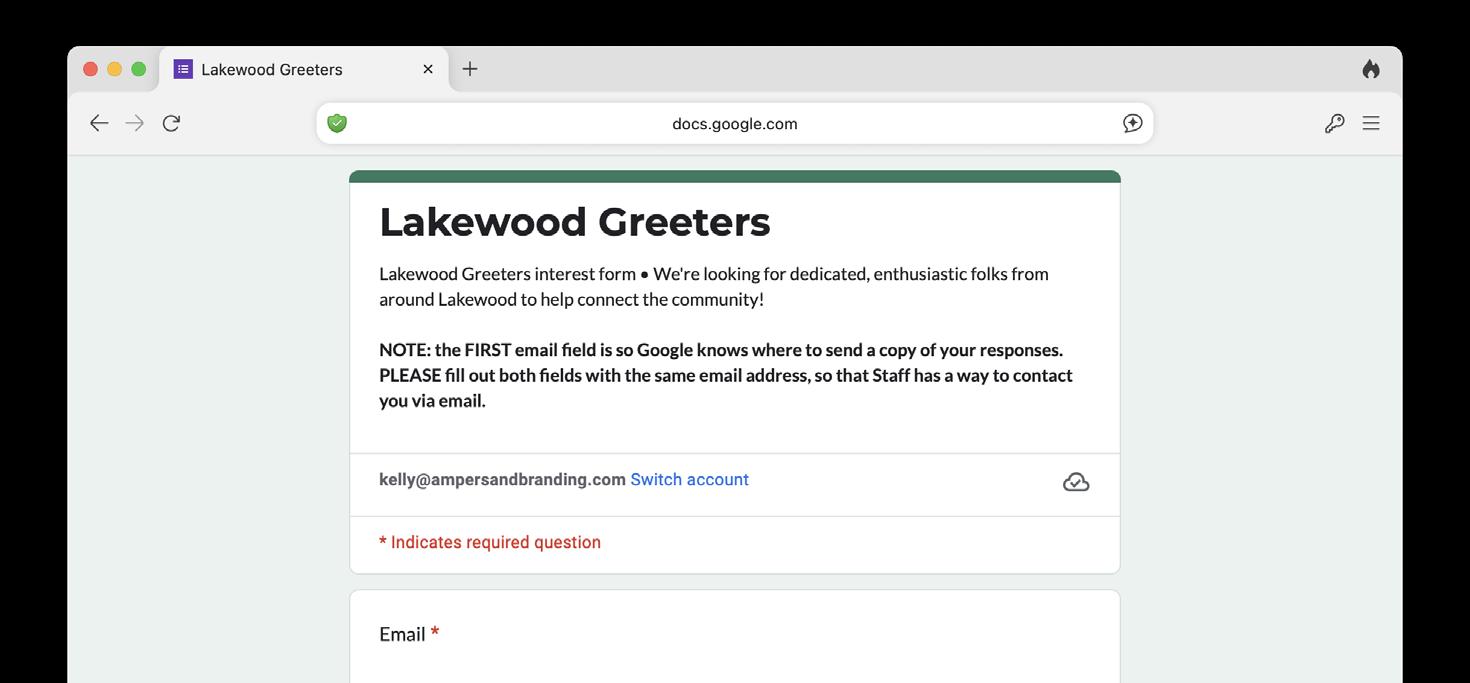
Task: Click the Google Forms favicon in tab
Action: coord(183,69)
